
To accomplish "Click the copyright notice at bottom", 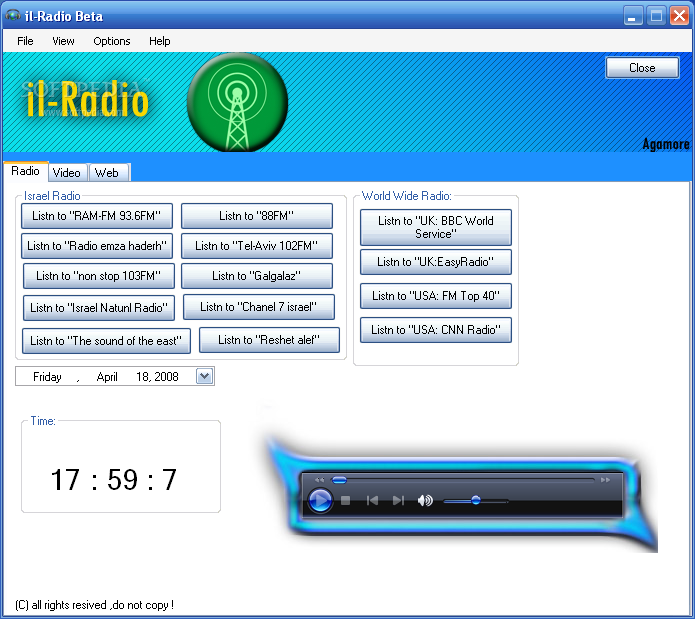I will coord(94,605).
